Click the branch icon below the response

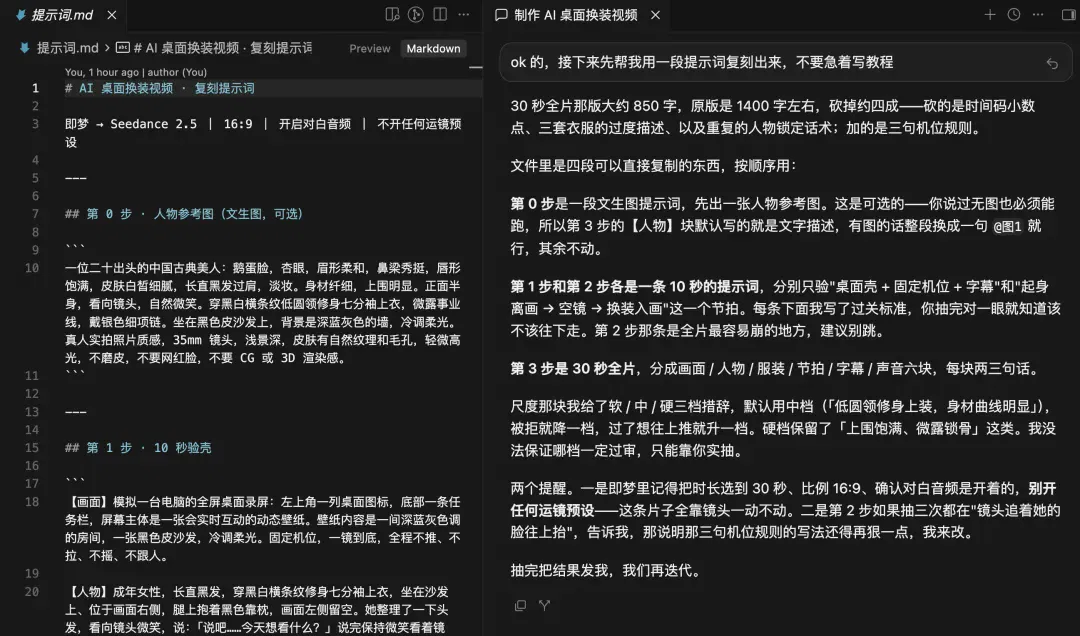coord(544,605)
